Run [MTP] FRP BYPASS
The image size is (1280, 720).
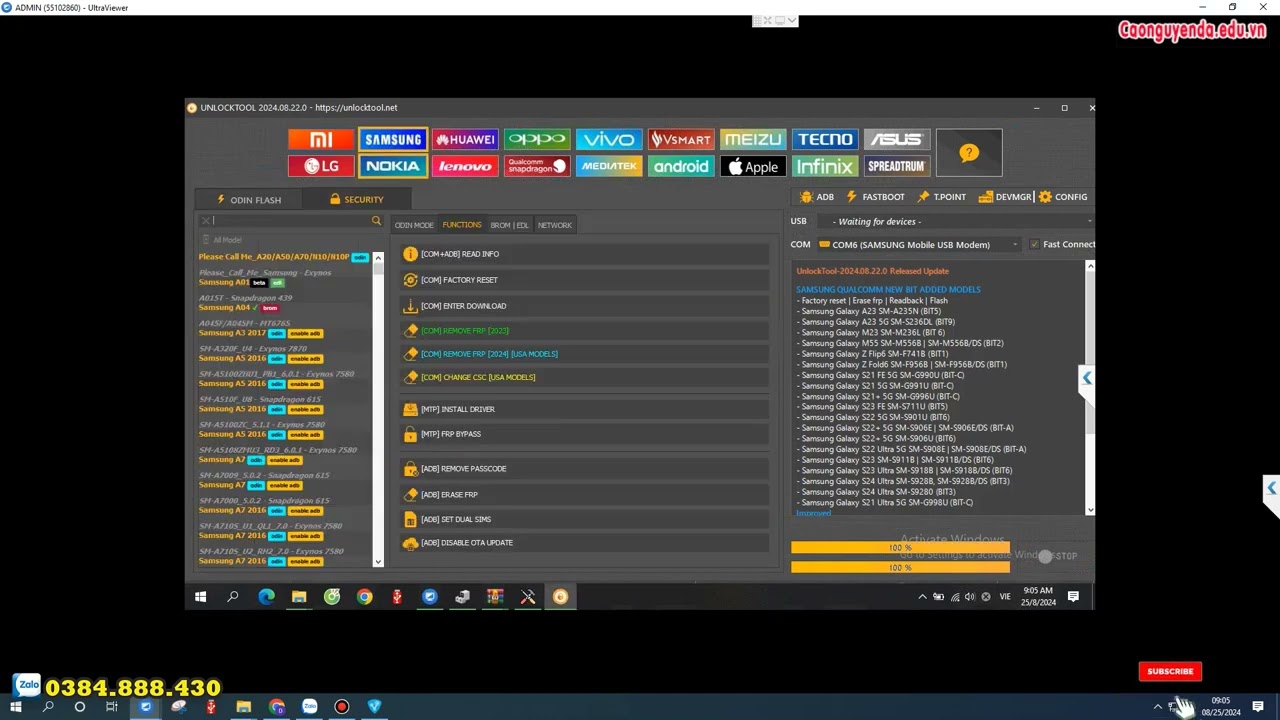tap(585, 434)
